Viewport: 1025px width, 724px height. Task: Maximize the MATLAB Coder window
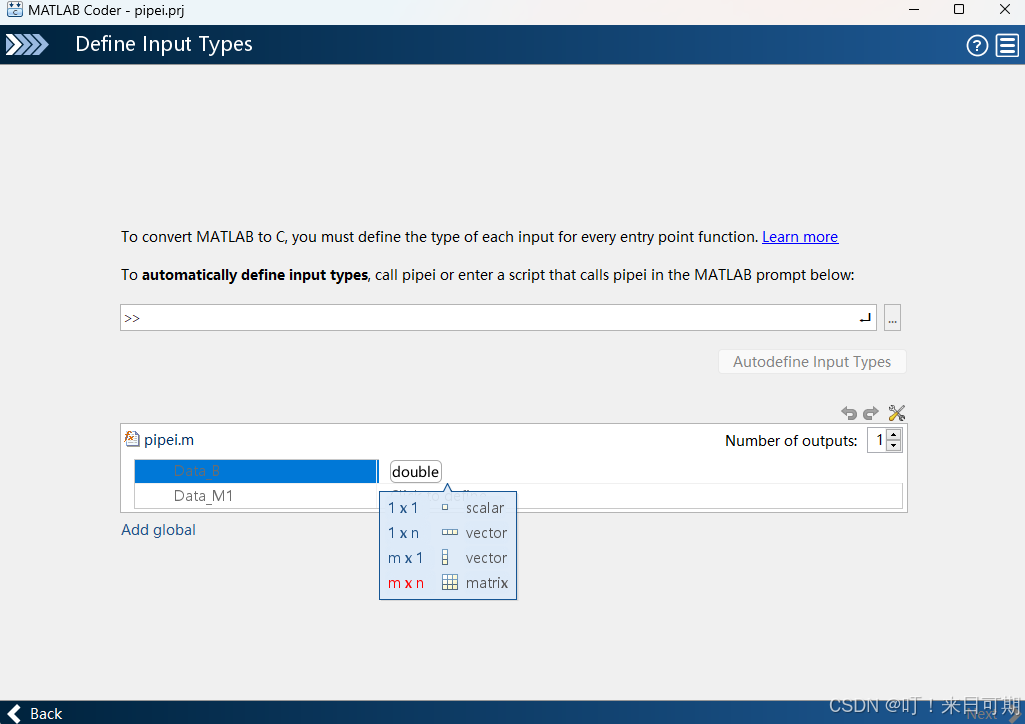(x=959, y=10)
